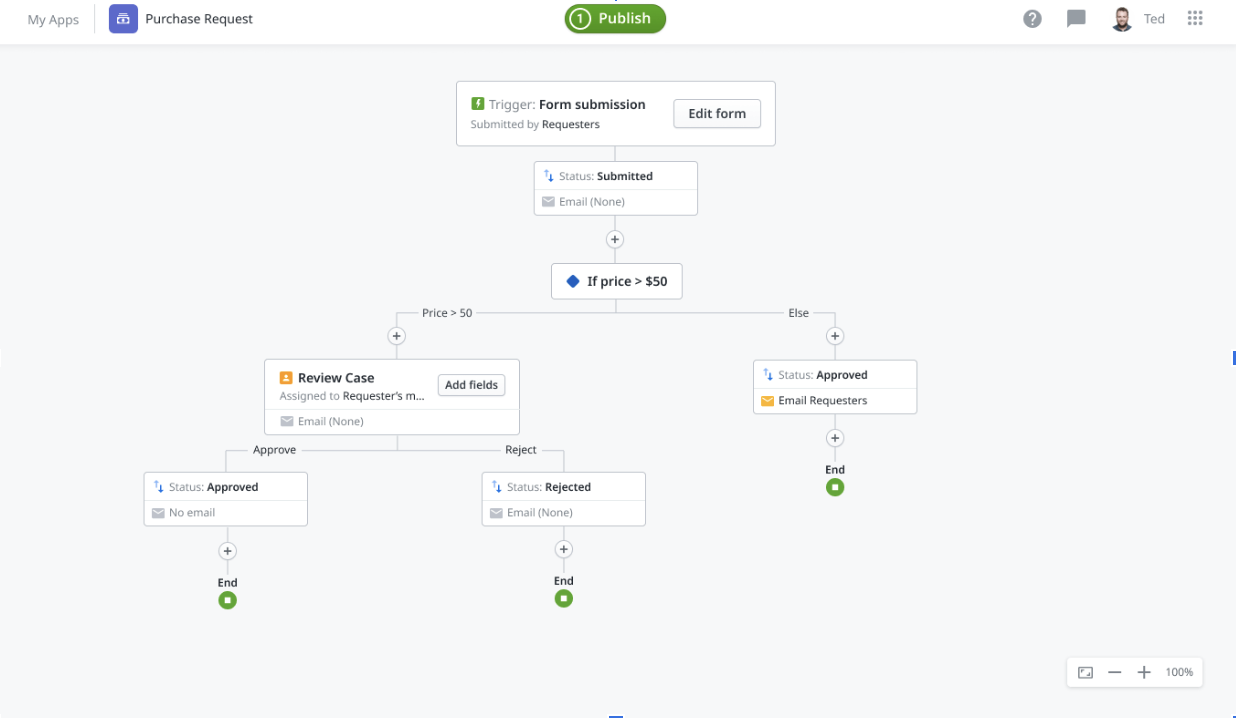
Task: Open the help question mark icon
Action: [x=1032, y=19]
